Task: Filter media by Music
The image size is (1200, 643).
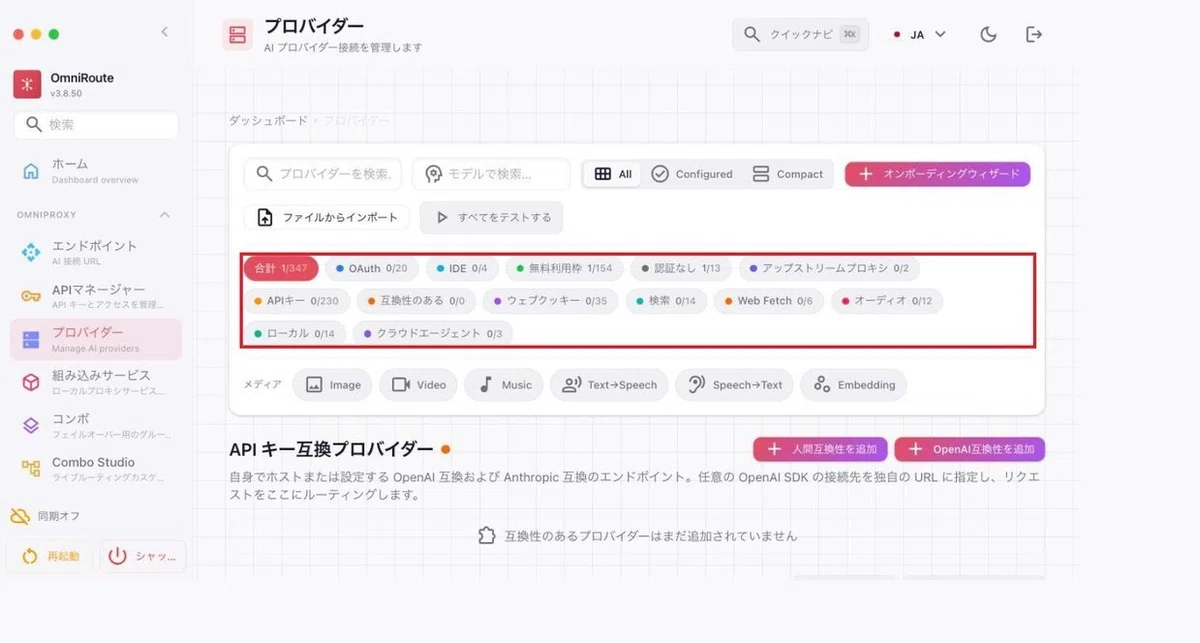Action: (505, 385)
